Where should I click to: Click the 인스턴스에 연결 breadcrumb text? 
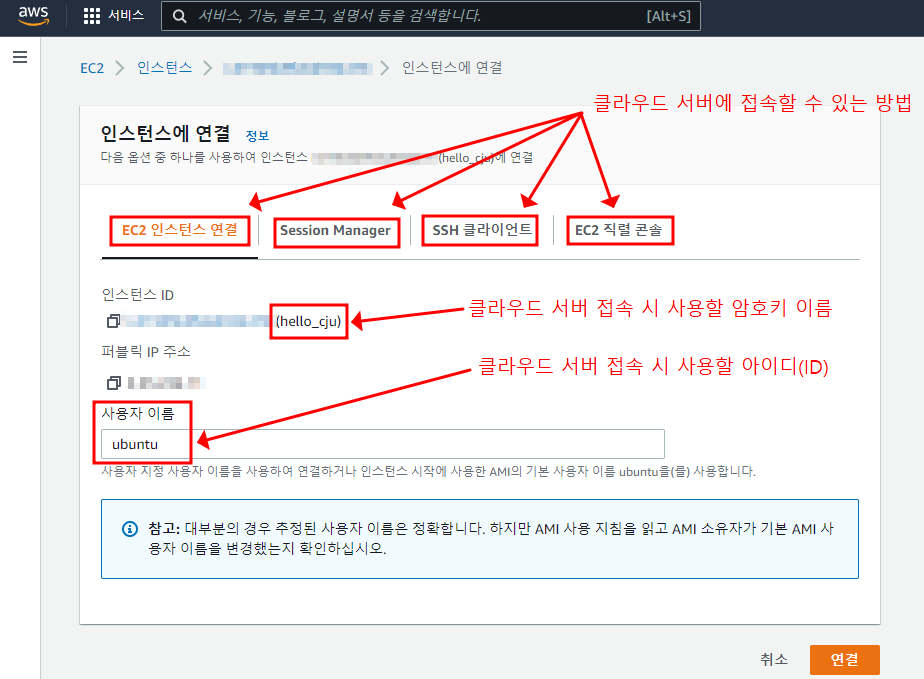[452, 68]
